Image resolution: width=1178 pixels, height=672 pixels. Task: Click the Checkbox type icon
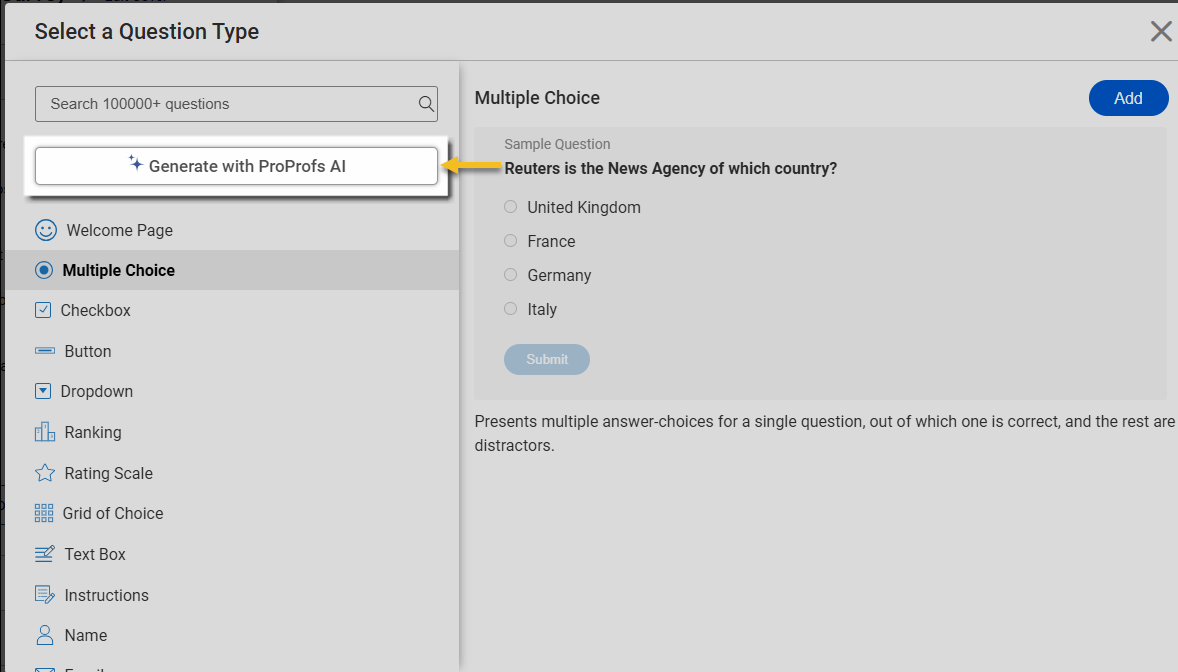(43, 310)
